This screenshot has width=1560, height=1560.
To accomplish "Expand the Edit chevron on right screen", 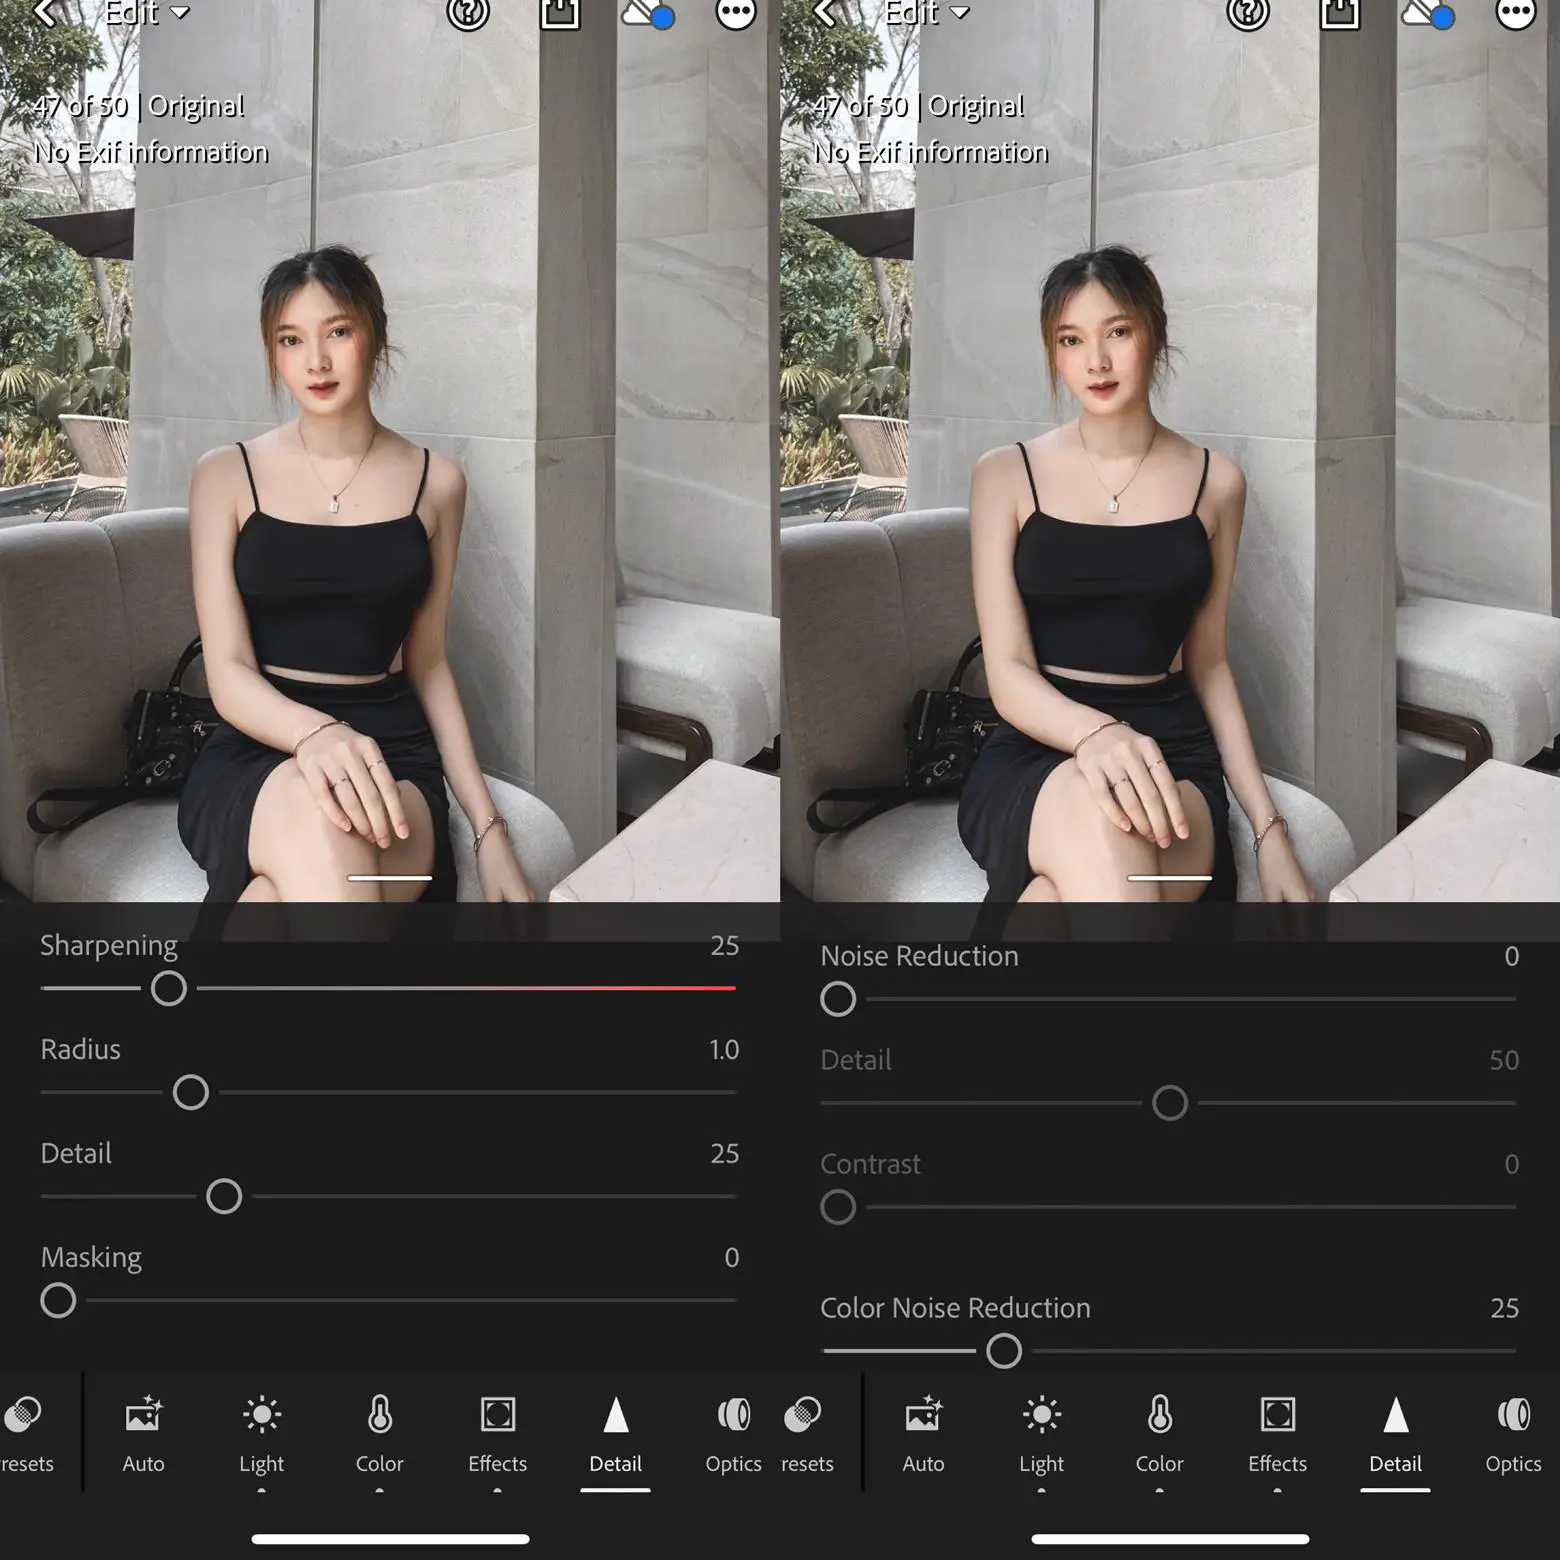I will (961, 15).
